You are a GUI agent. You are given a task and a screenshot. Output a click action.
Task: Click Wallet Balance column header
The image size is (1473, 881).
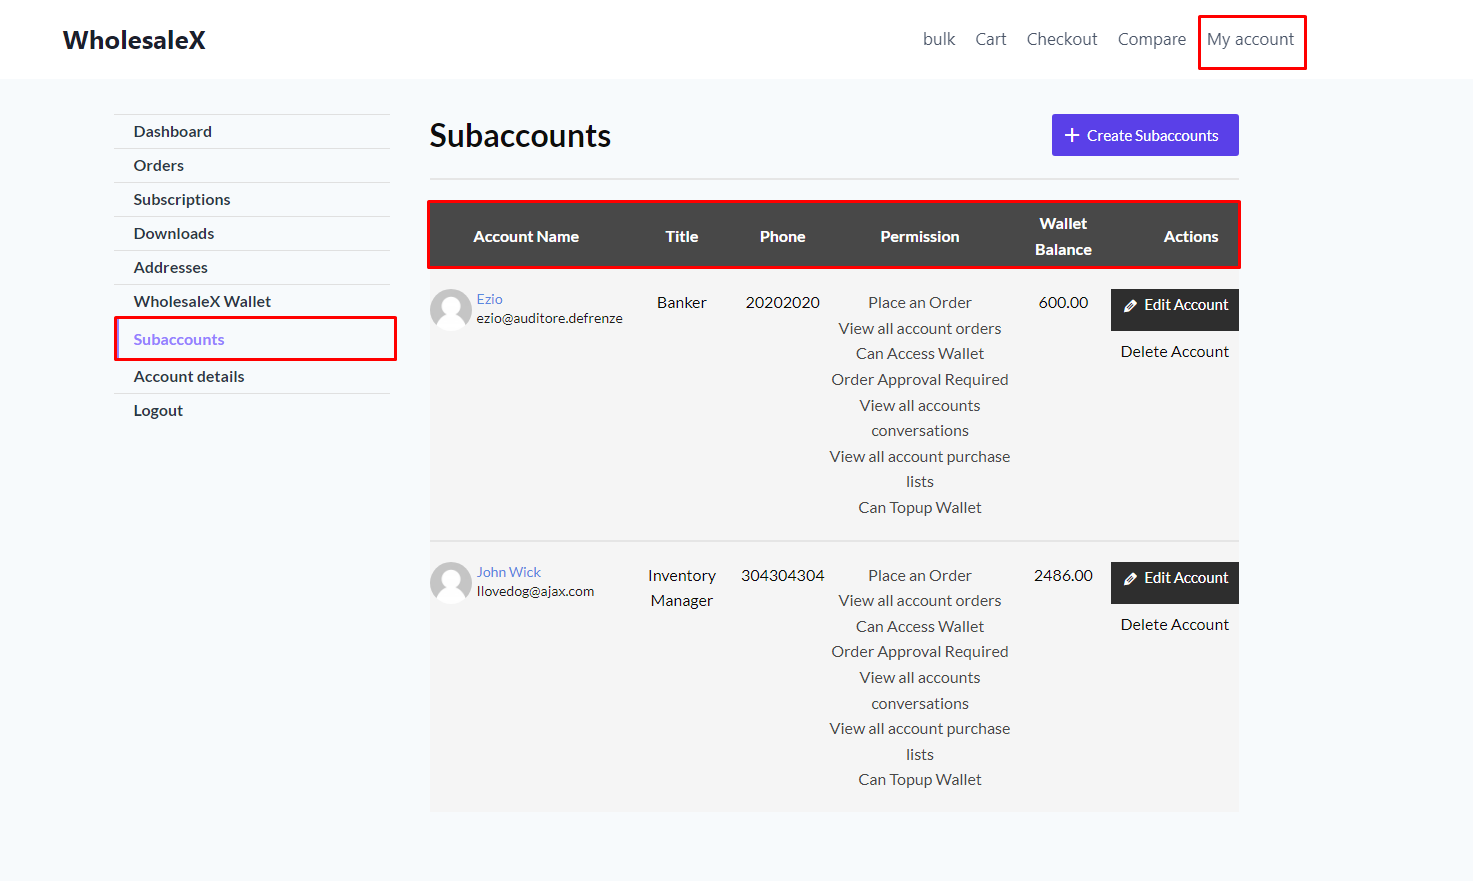pyautogui.click(x=1063, y=236)
